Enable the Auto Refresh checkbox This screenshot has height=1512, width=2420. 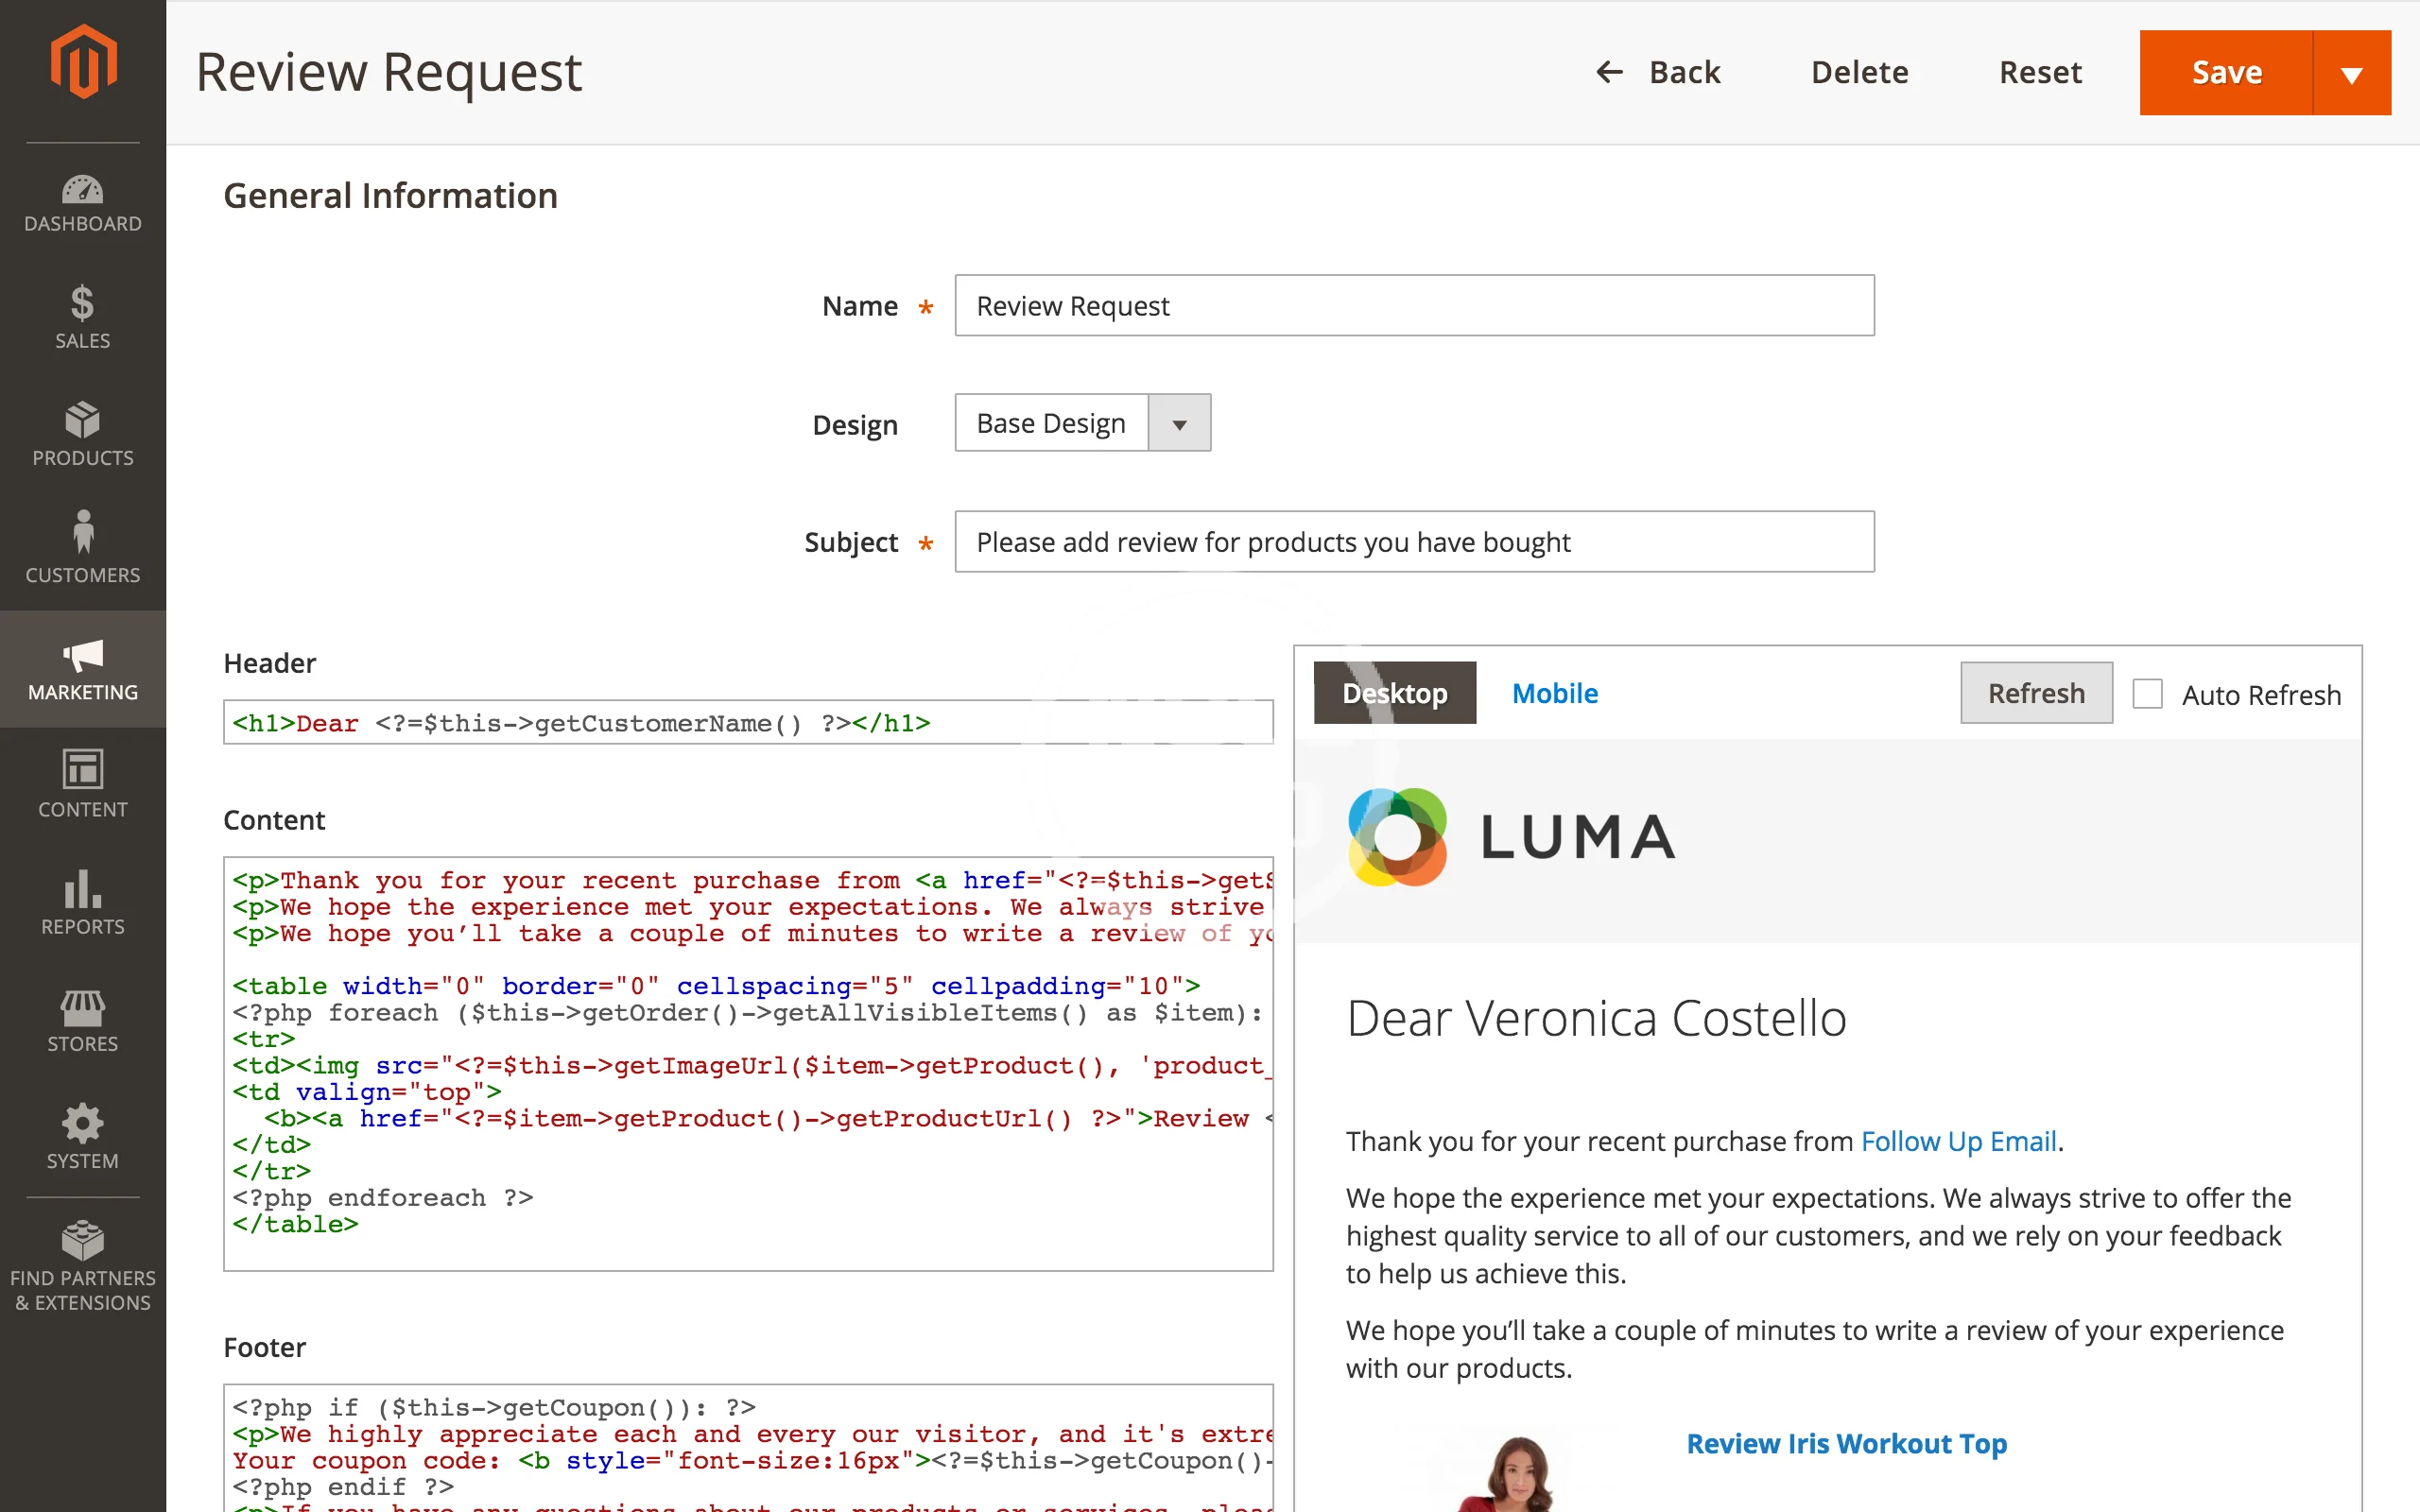tap(2147, 694)
